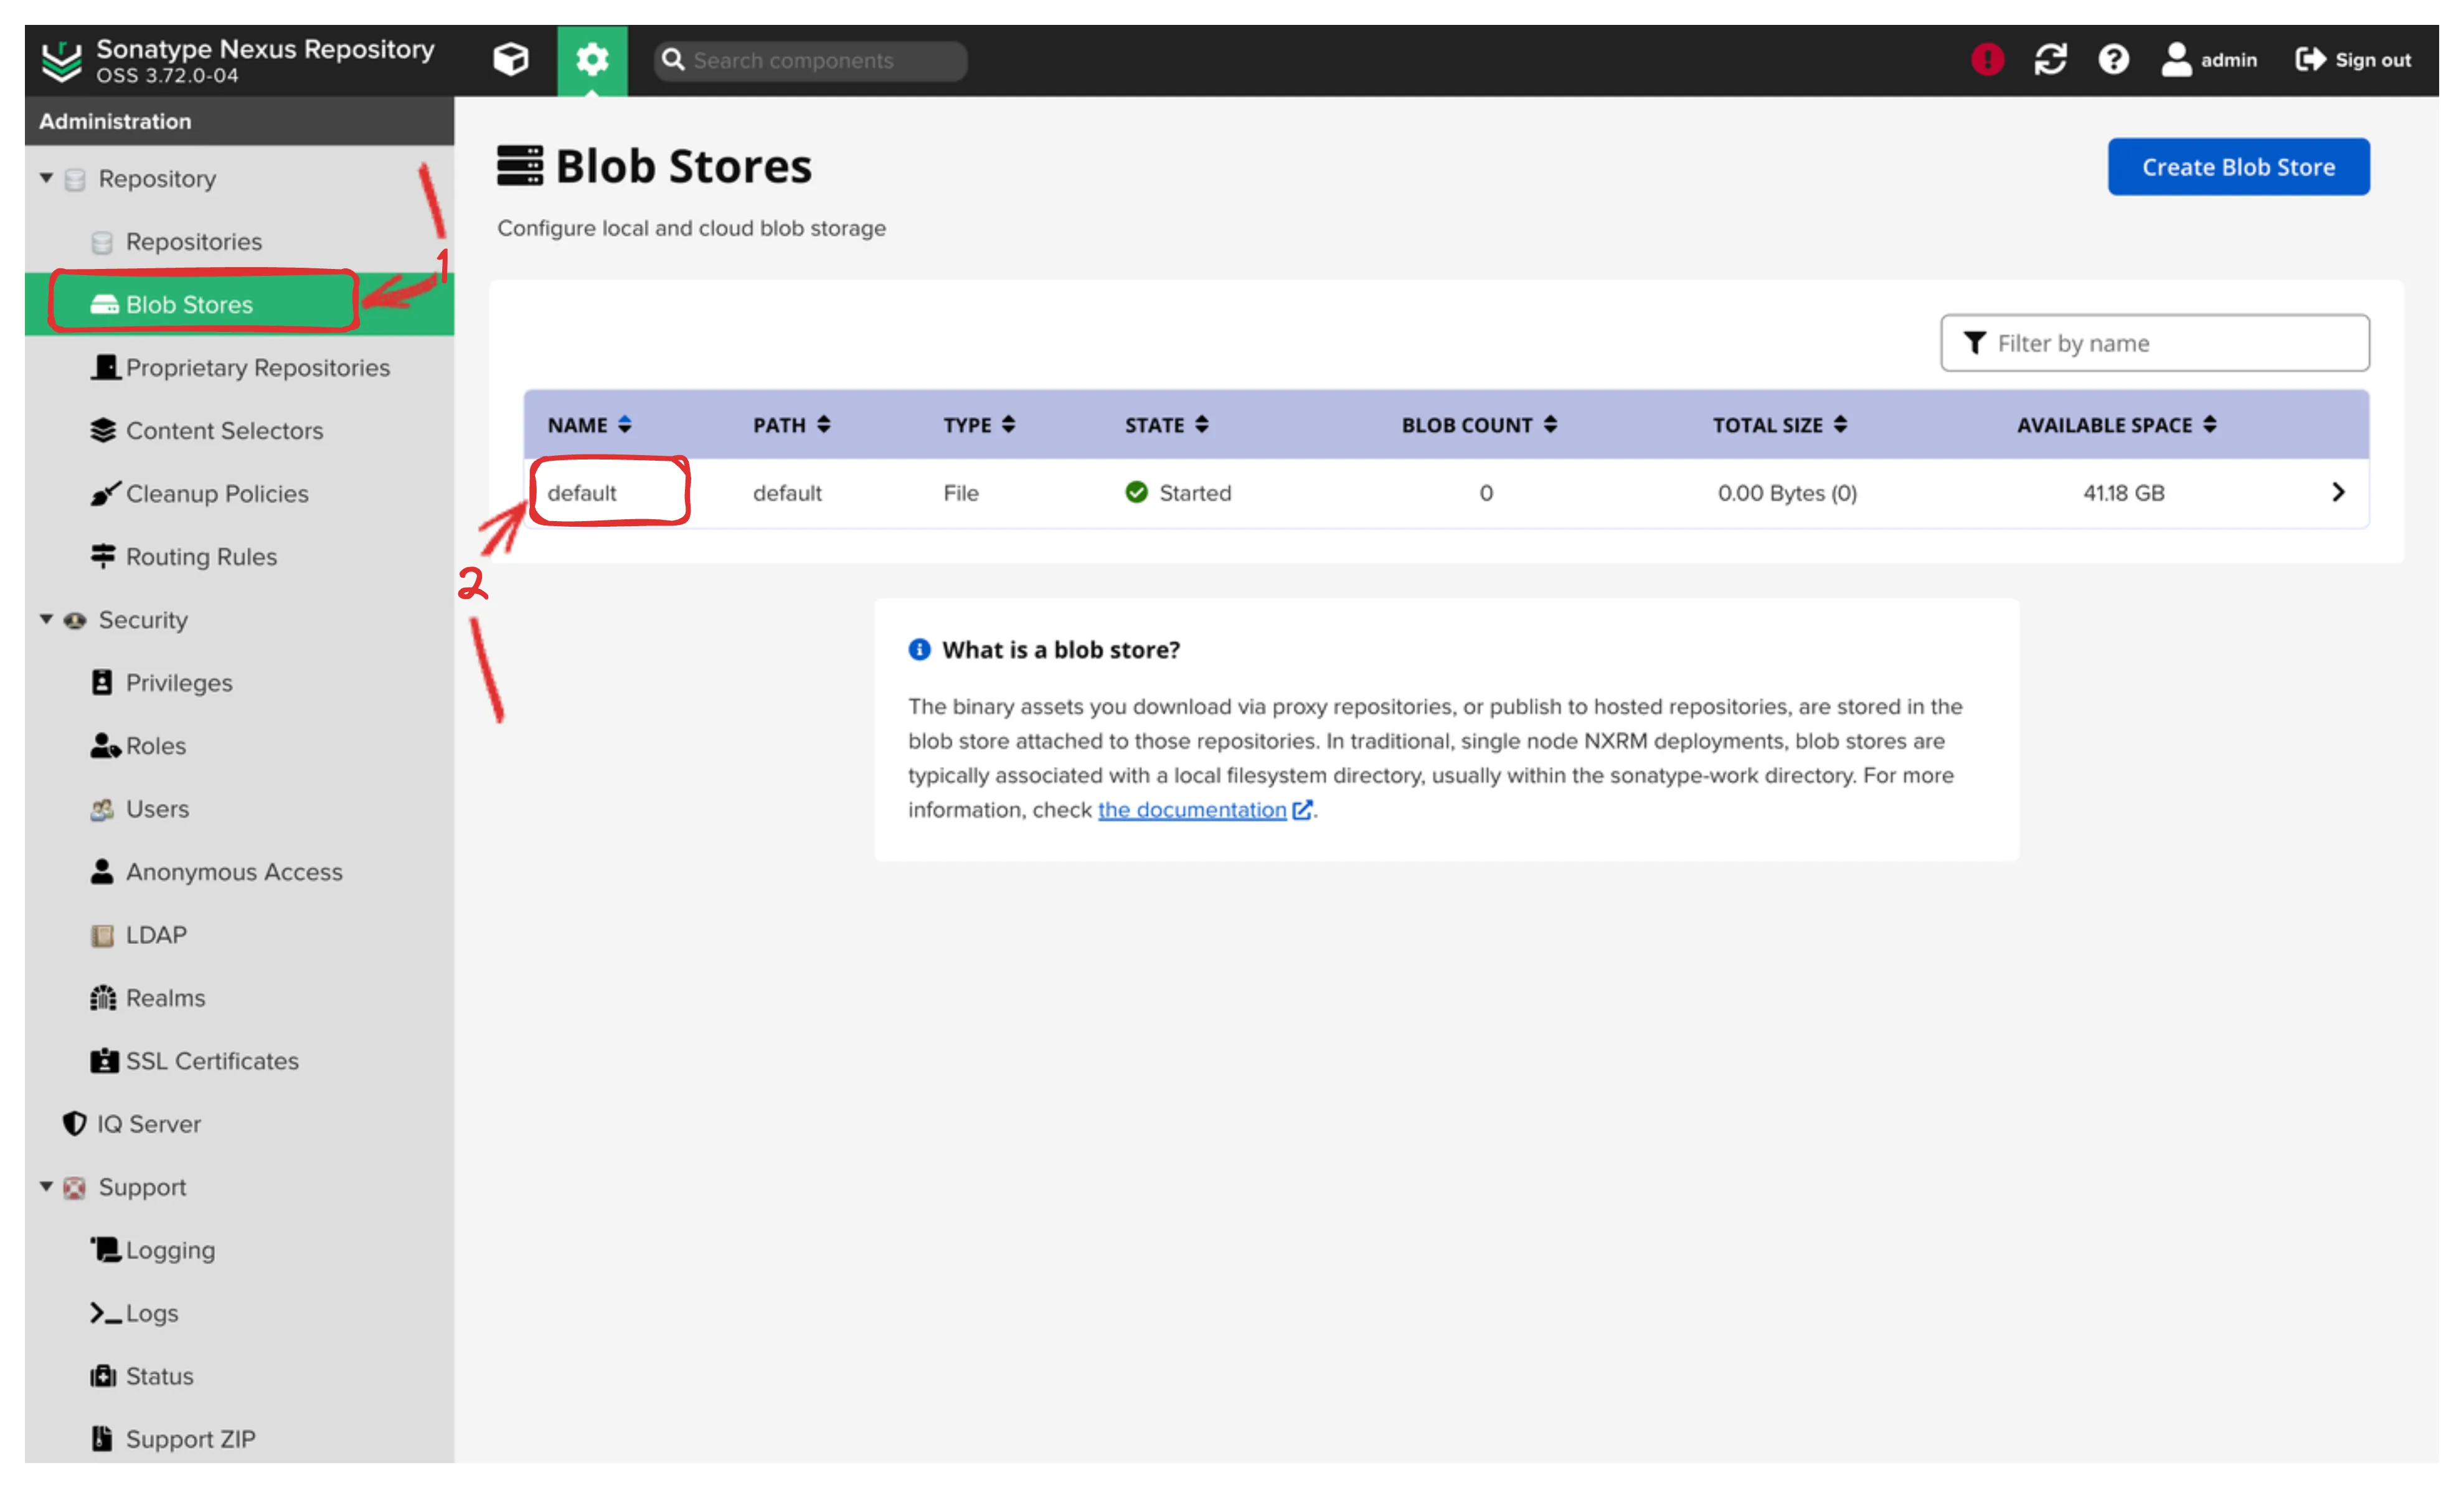Click the 41.18 GB available space value
The height and width of the screenshot is (1488, 2464).
[x=2123, y=493]
